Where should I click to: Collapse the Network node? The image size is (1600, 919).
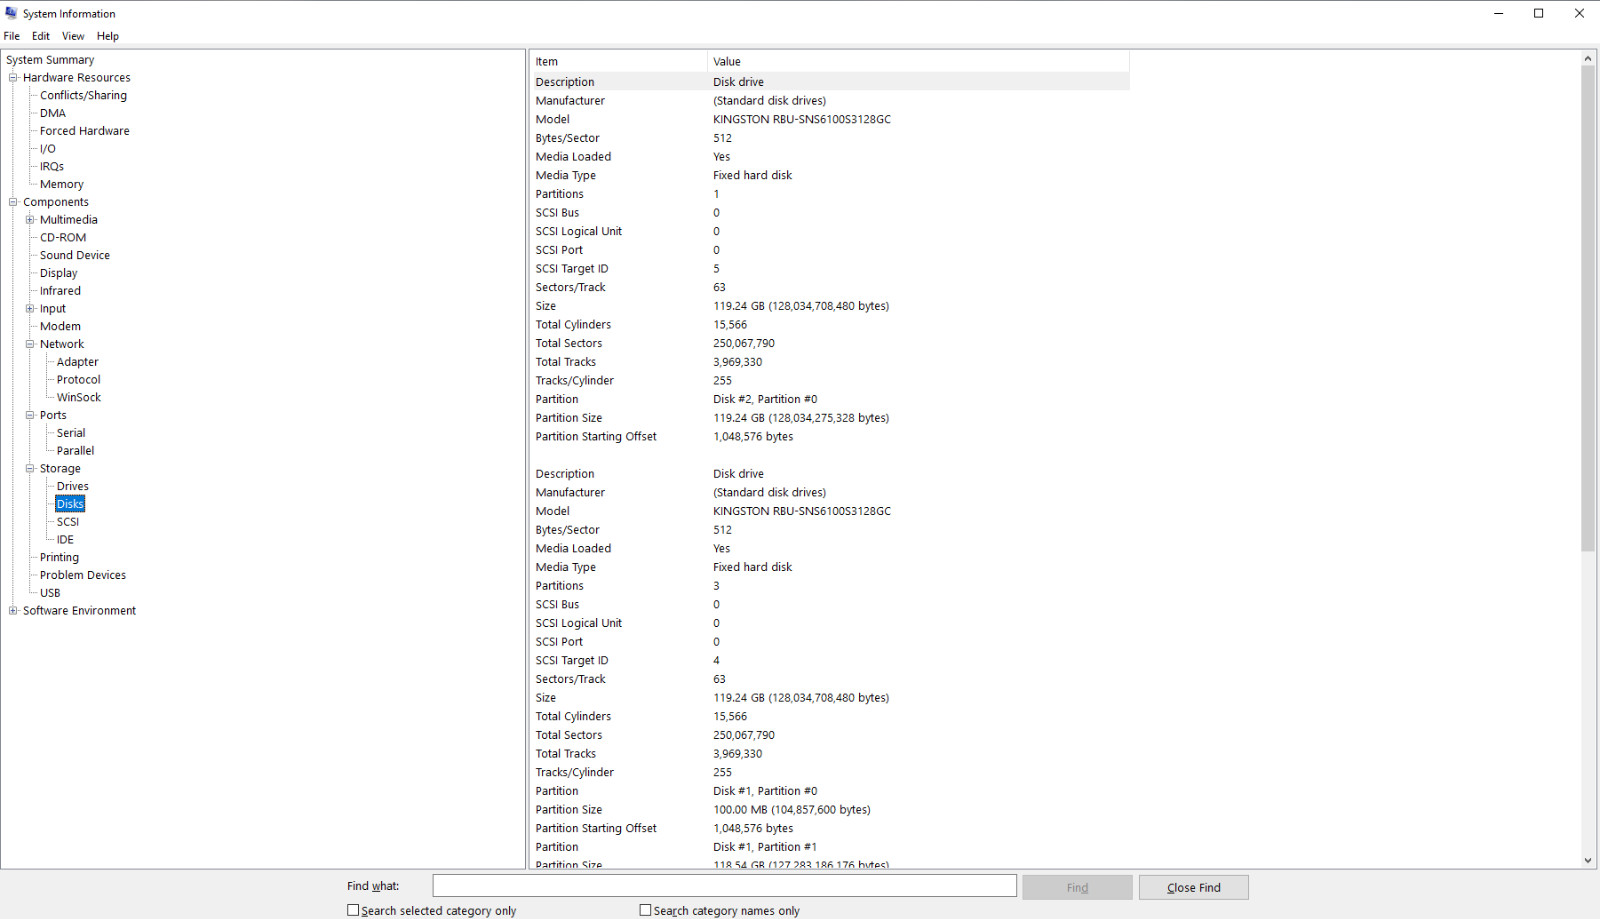[30, 344]
